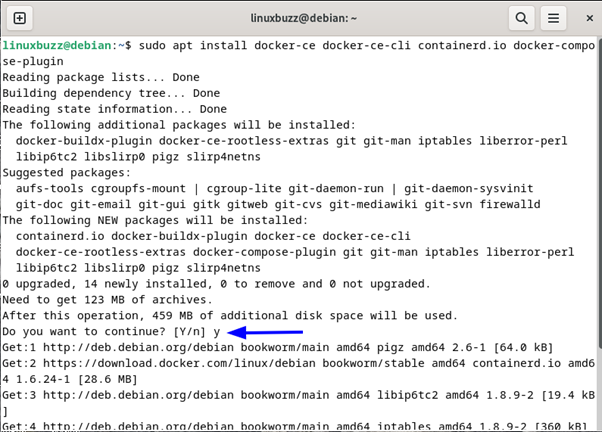Click 'Need to get 123 MB of archives' line
This screenshot has height=432, width=602.
(x=108, y=300)
